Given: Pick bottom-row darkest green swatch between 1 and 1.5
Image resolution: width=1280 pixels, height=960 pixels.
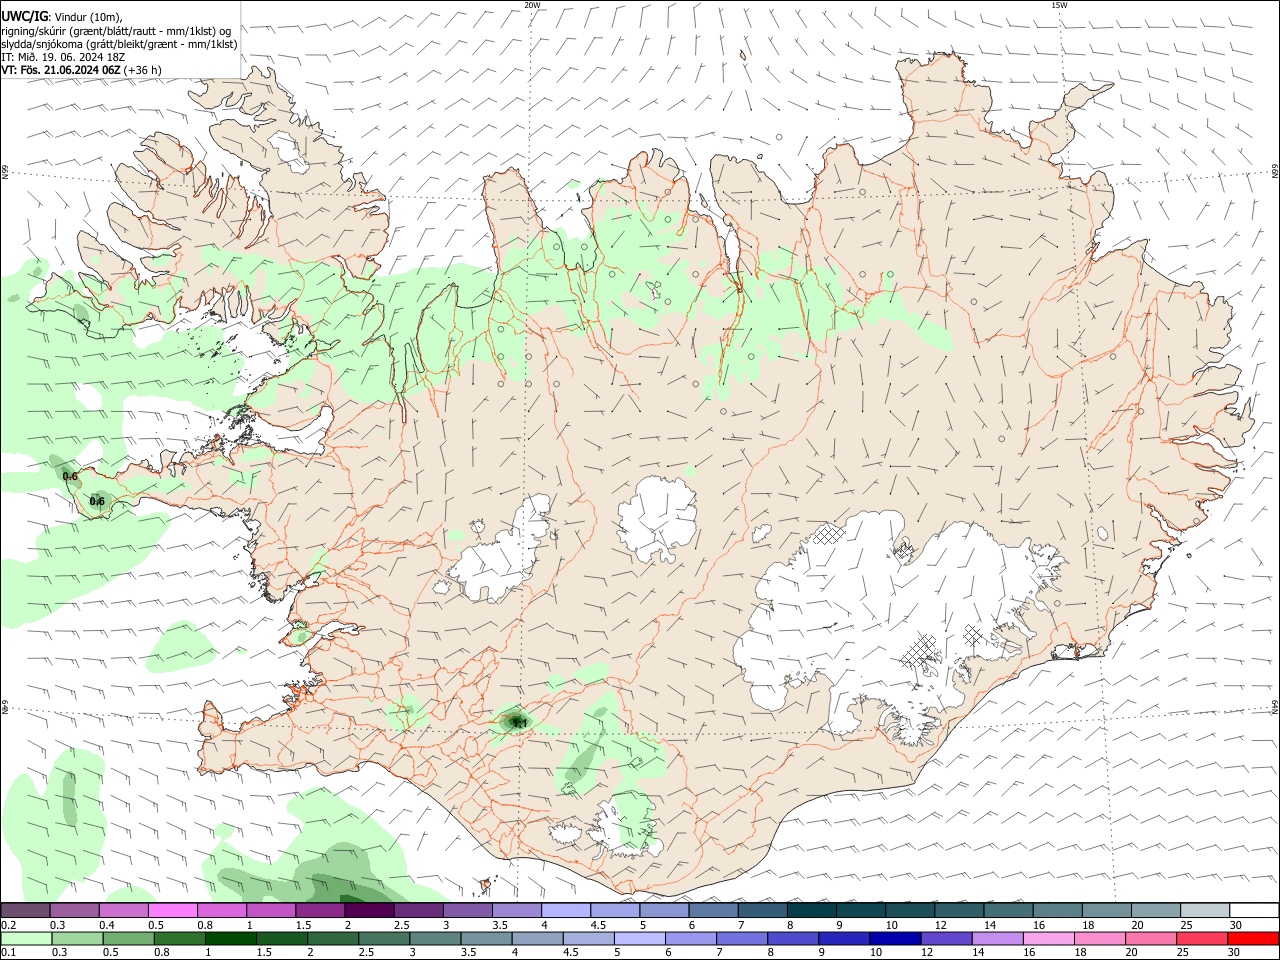Looking at the screenshot, I should point(230,938).
